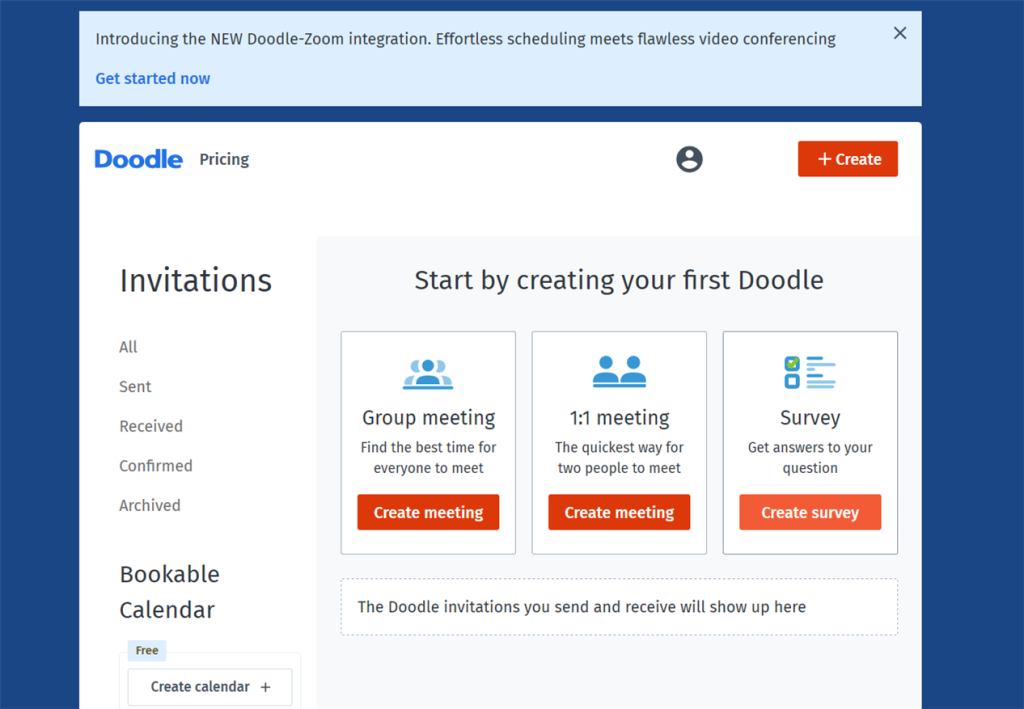Click the Free badge on Bookable Calendar
This screenshot has height=709, width=1024.
tap(147, 650)
